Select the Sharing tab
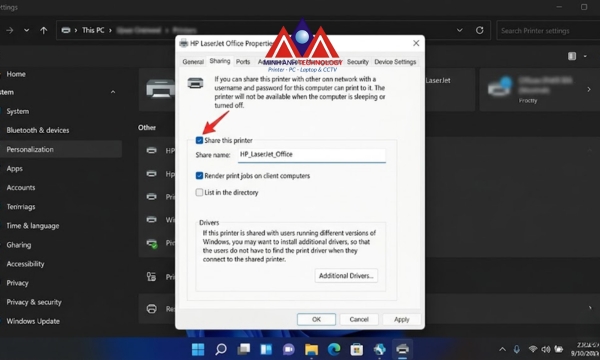This screenshot has width=600, height=360. [220, 61]
